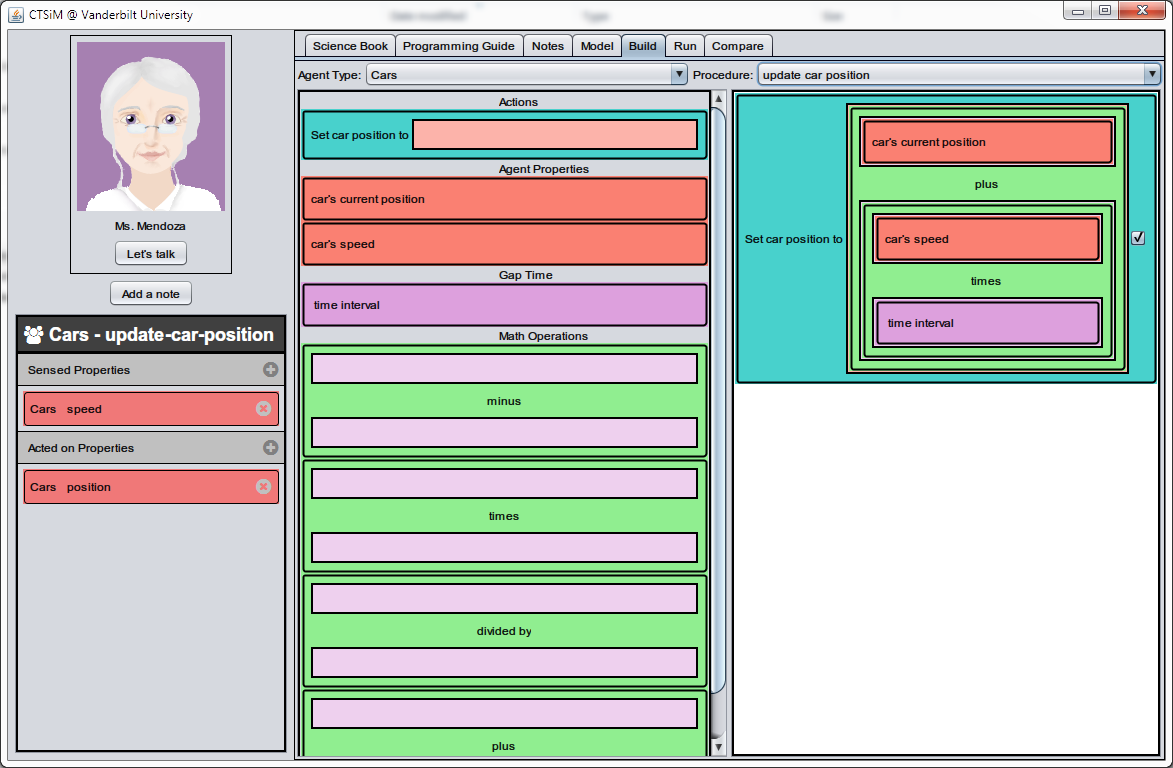Open the Science Book tab
The width and height of the screenshot is (1173, 768).
(349, 45)
